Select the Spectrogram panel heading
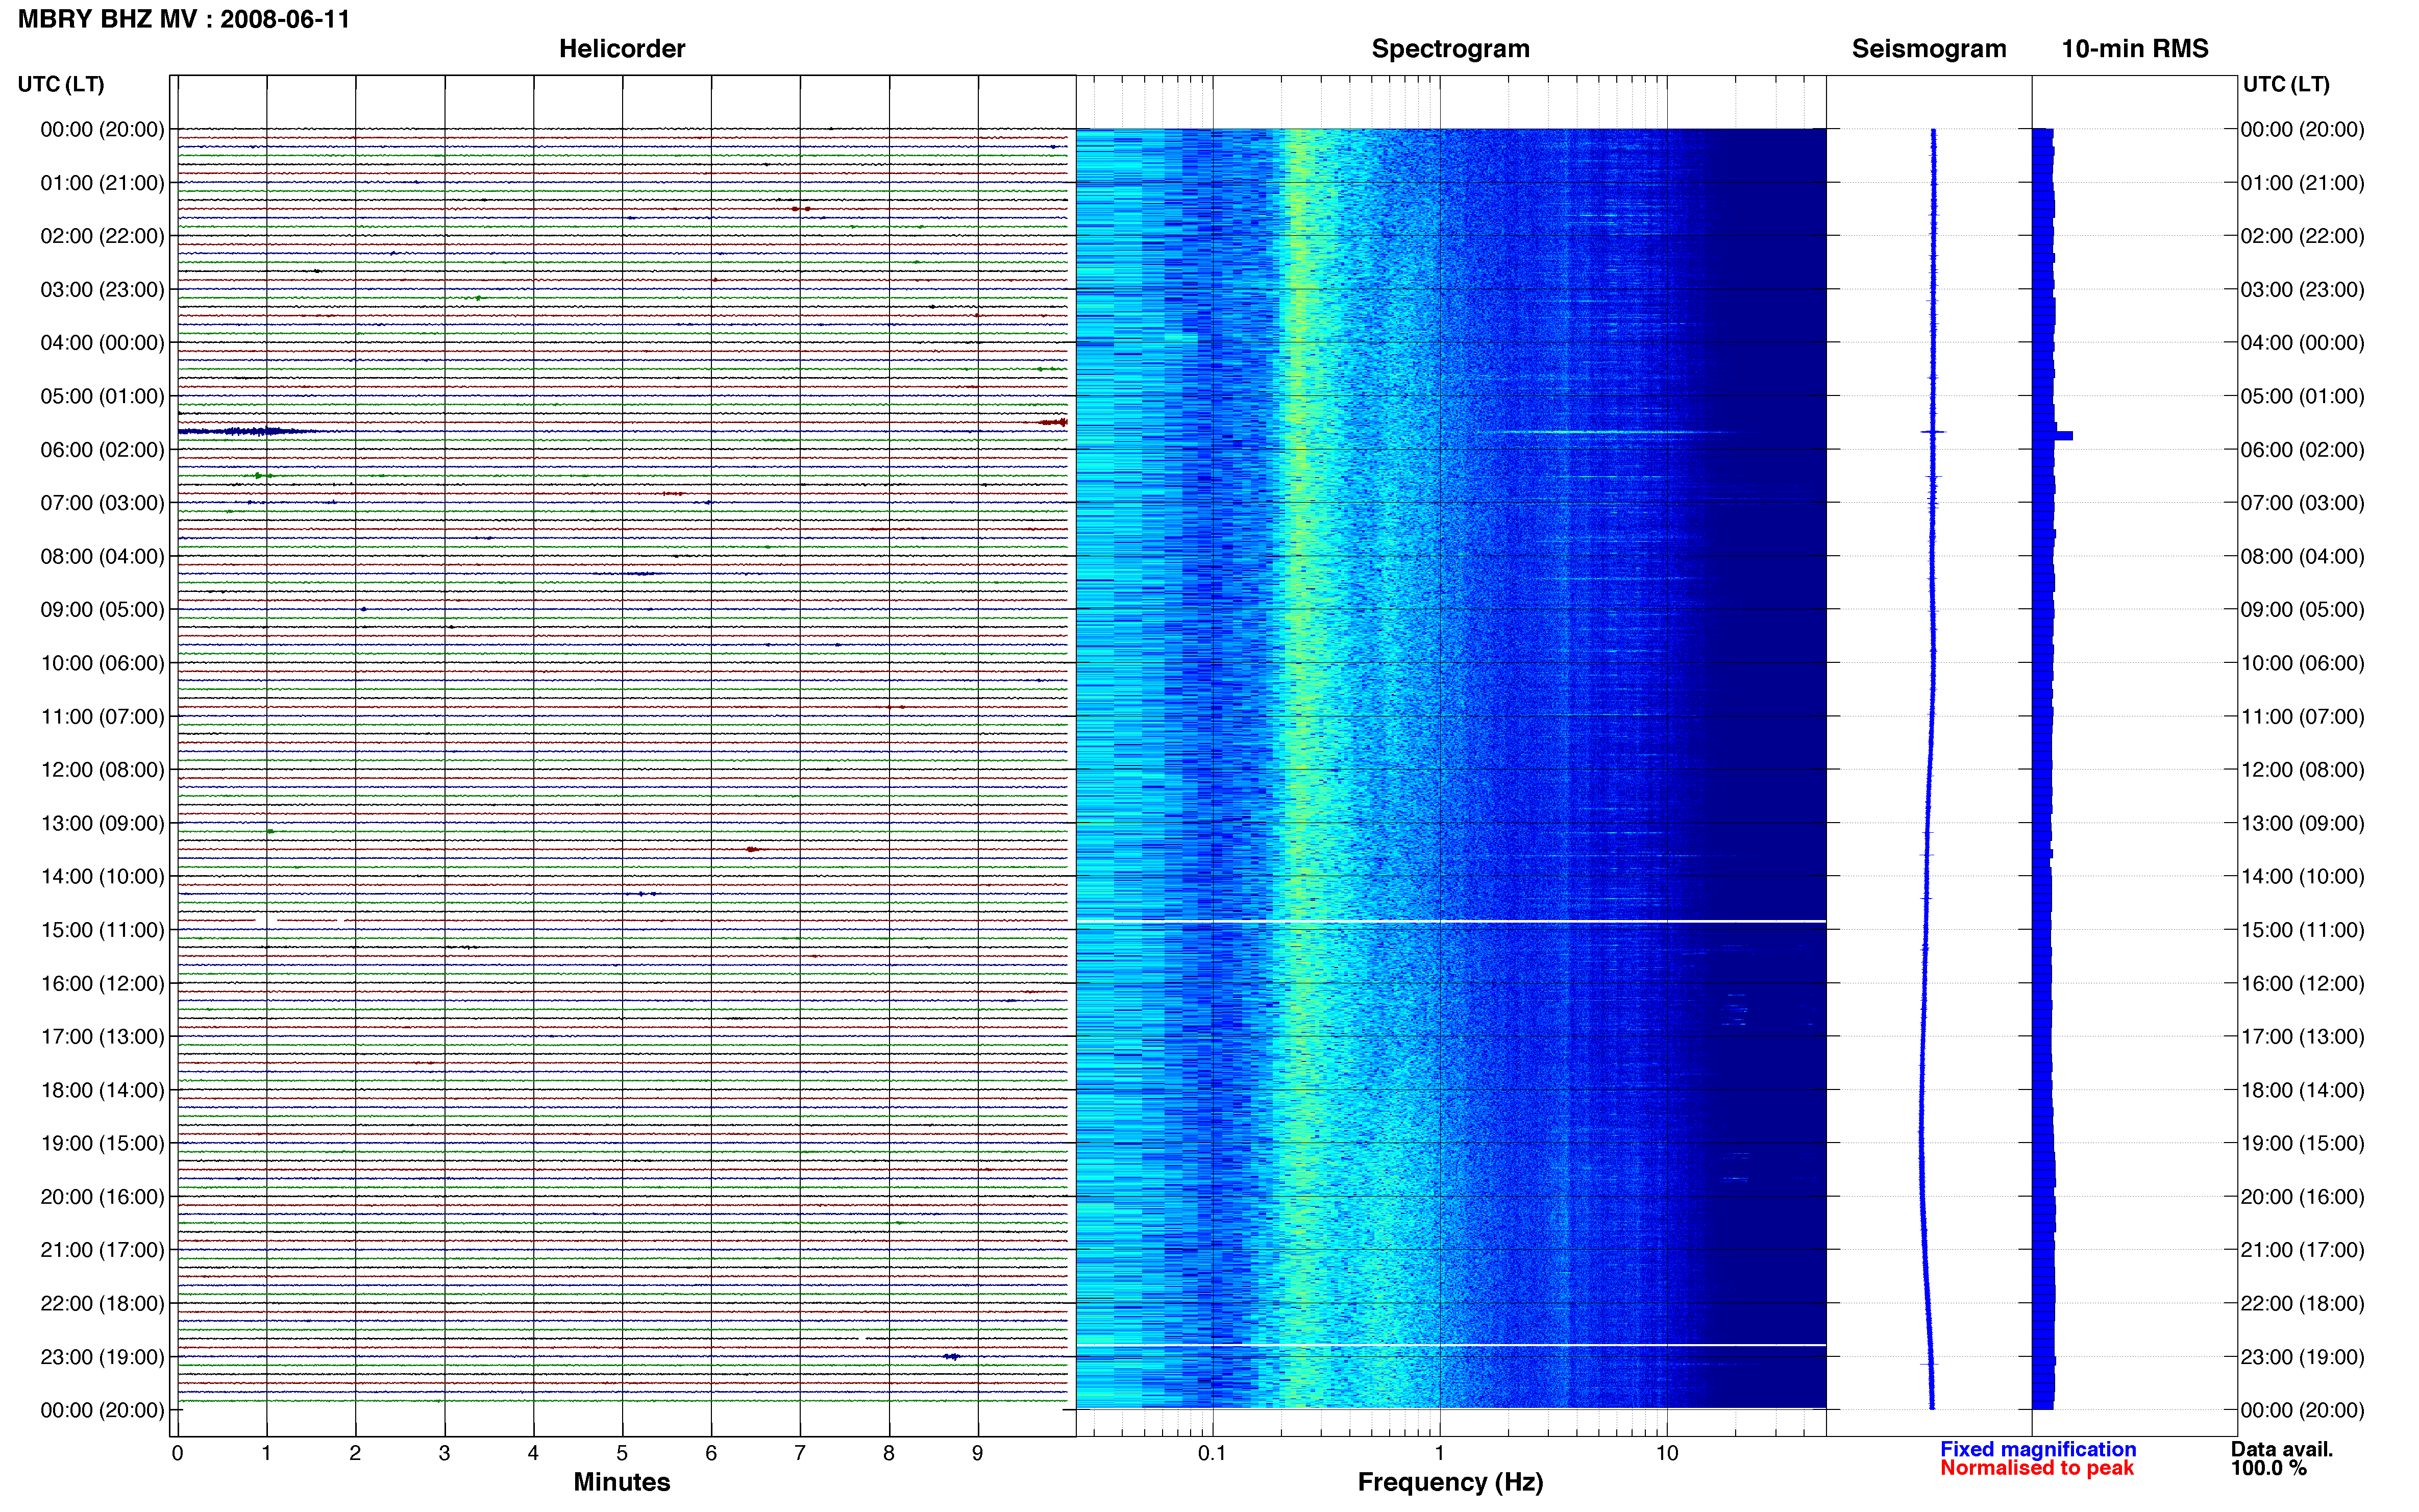The image size is (2419, 1512). point(1450,49)
